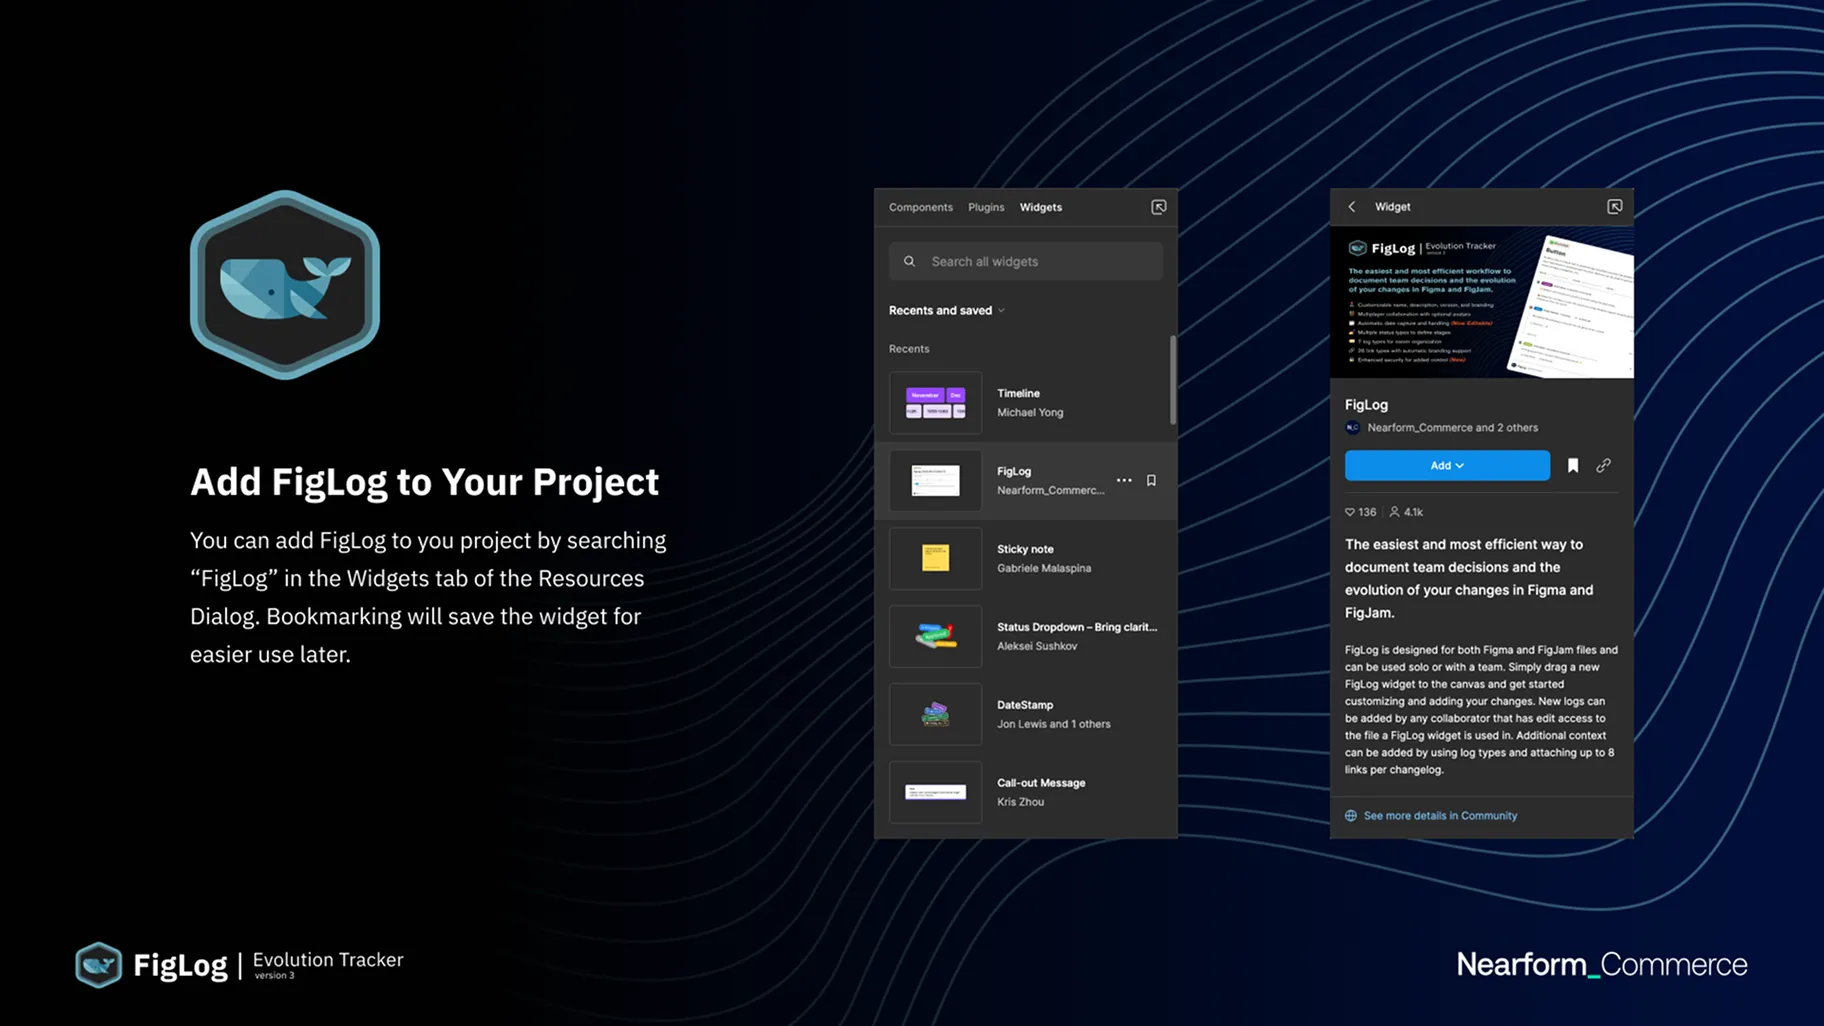The image size is (1824, 1026).
Task: Click Nearform_Commerce and 2 others author link
Action: (x=1451, y=428)
